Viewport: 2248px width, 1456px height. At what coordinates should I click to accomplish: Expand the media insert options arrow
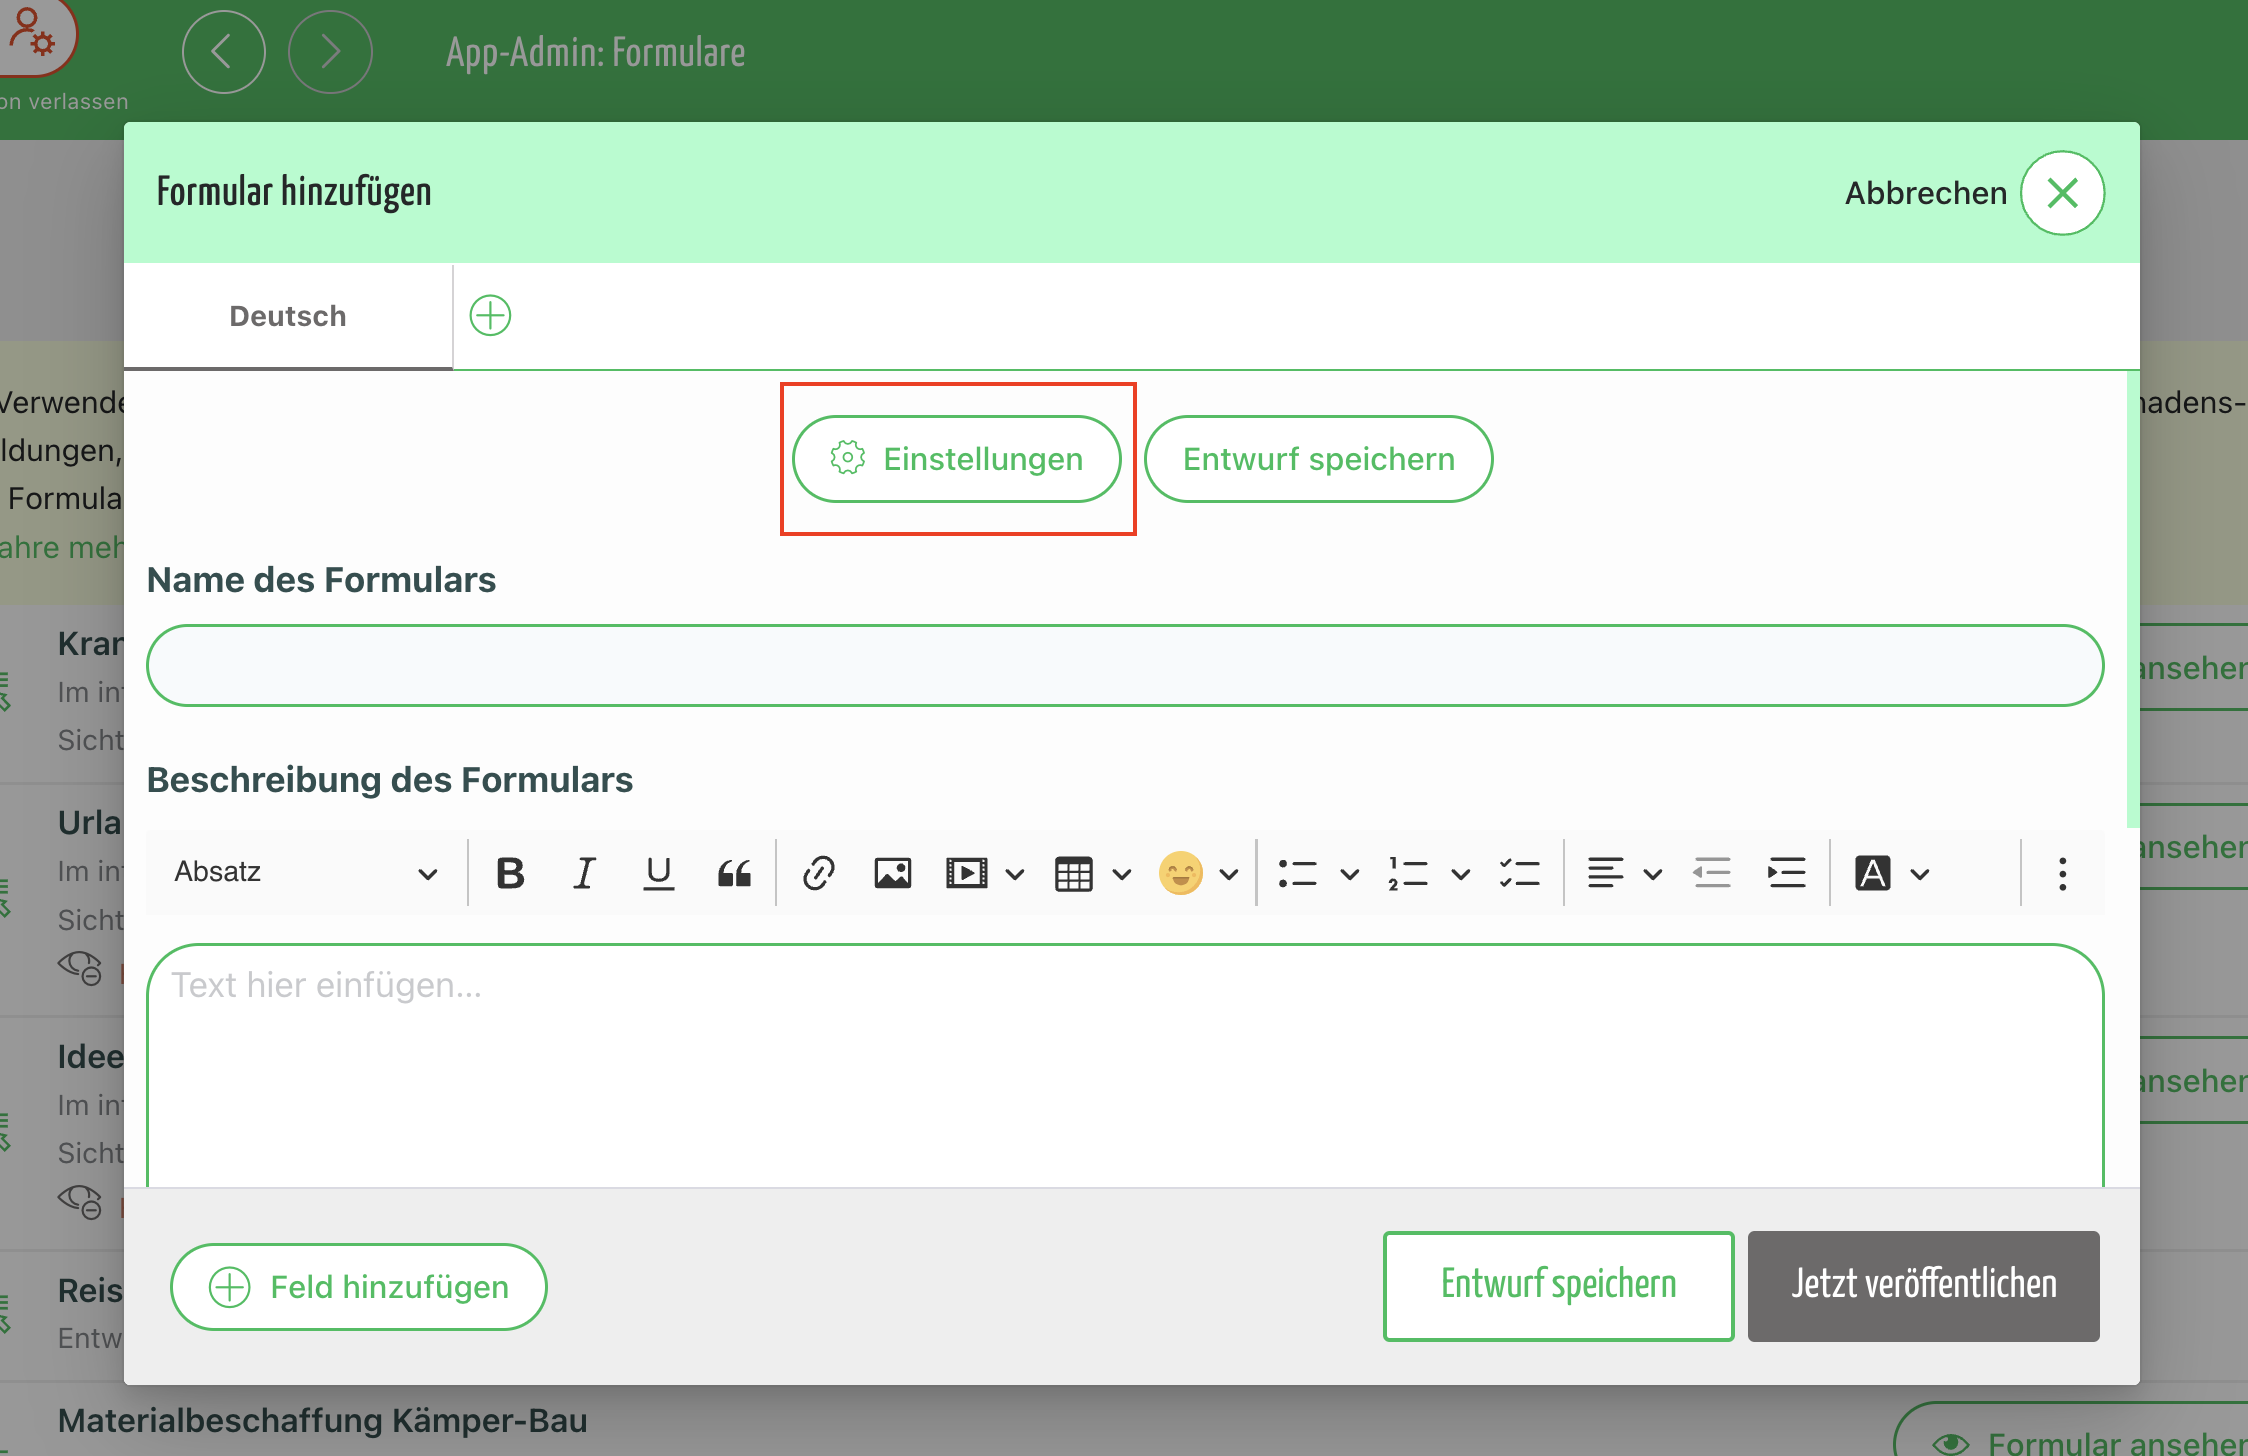[1015, 875]
